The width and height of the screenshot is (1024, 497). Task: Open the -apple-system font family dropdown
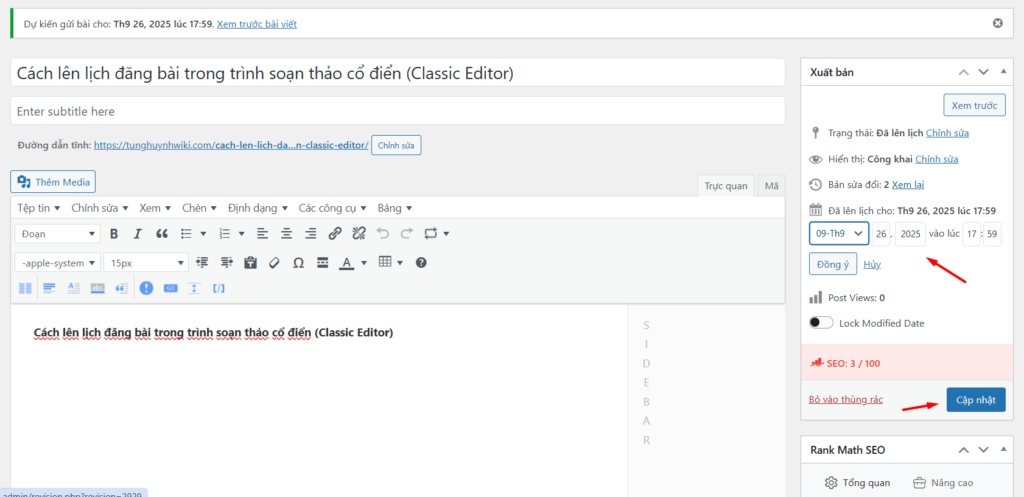(x=57, y=263)
